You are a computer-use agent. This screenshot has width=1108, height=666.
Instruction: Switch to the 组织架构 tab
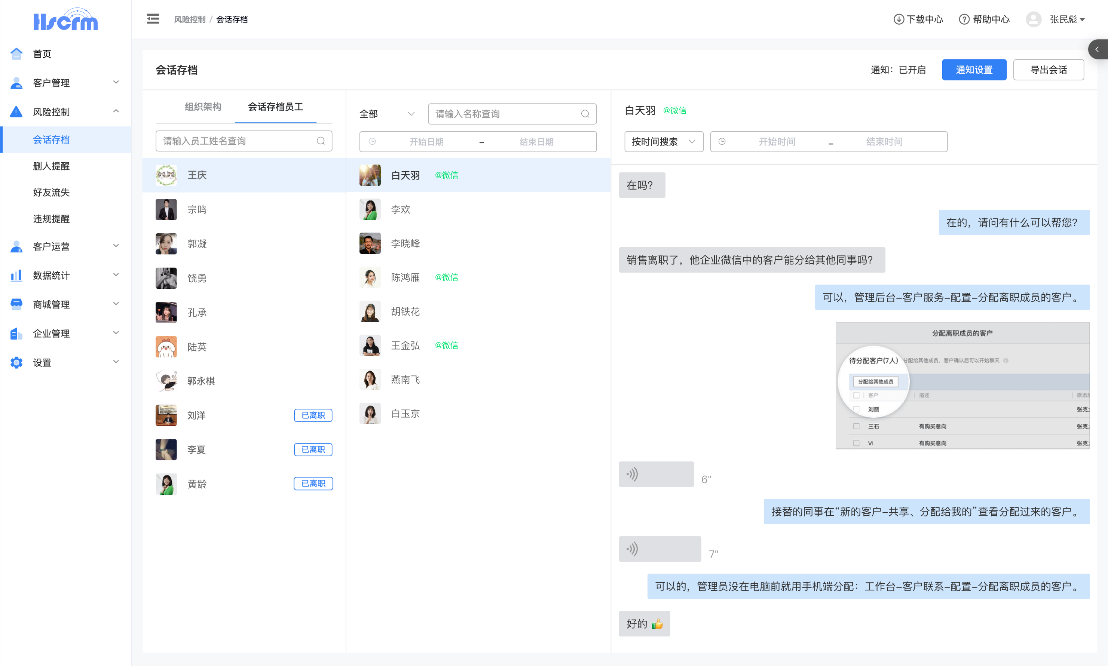coord(203,107)
